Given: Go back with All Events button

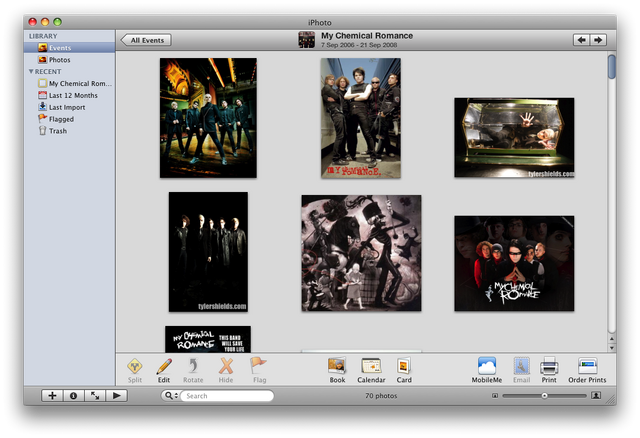Looking at the screenshot, I should 146,40.
